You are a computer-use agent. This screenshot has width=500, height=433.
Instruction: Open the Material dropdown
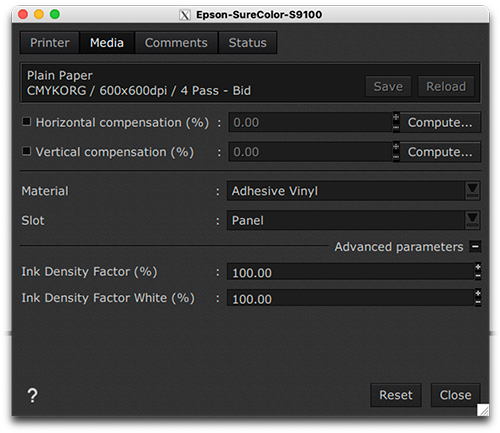pos(353,191)
